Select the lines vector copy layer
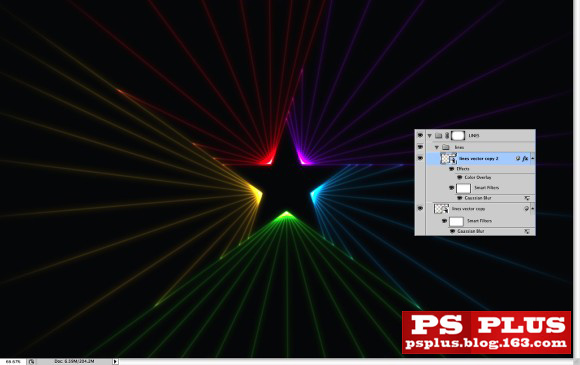The width and height of the screenshot is (580, 365). click(480, 209)
